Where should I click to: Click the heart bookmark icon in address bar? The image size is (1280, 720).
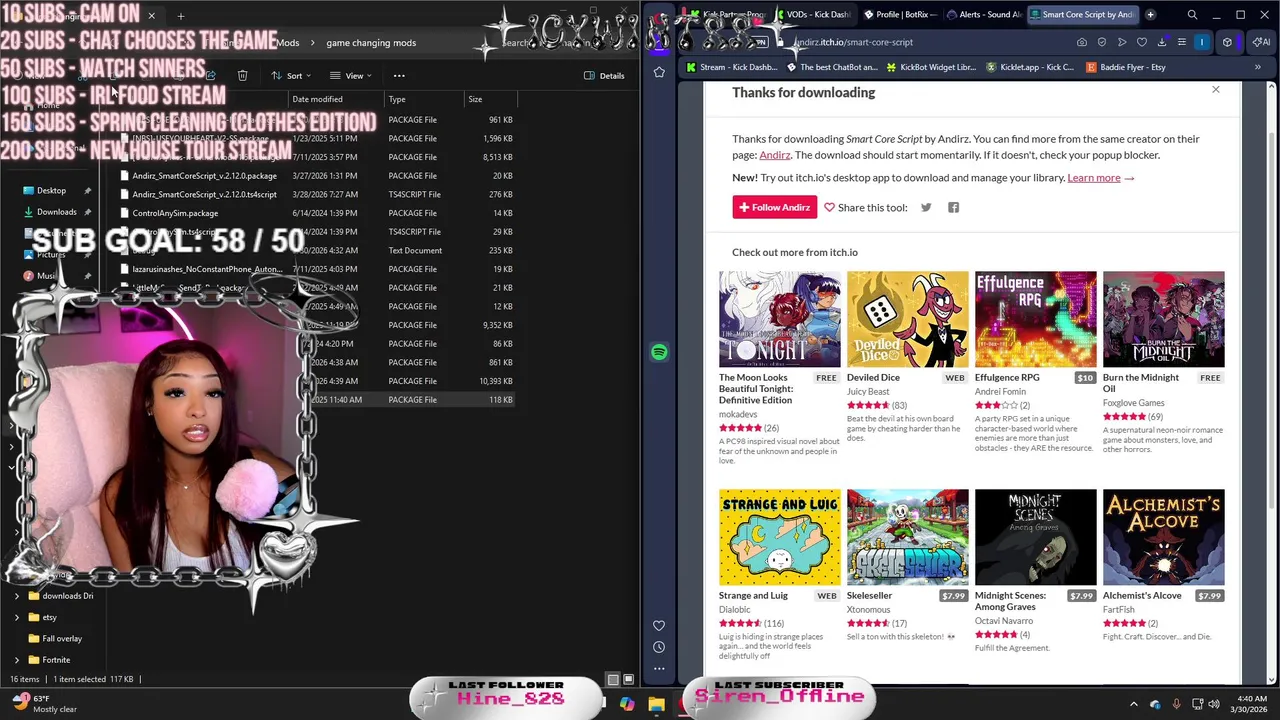(1142, 42)
